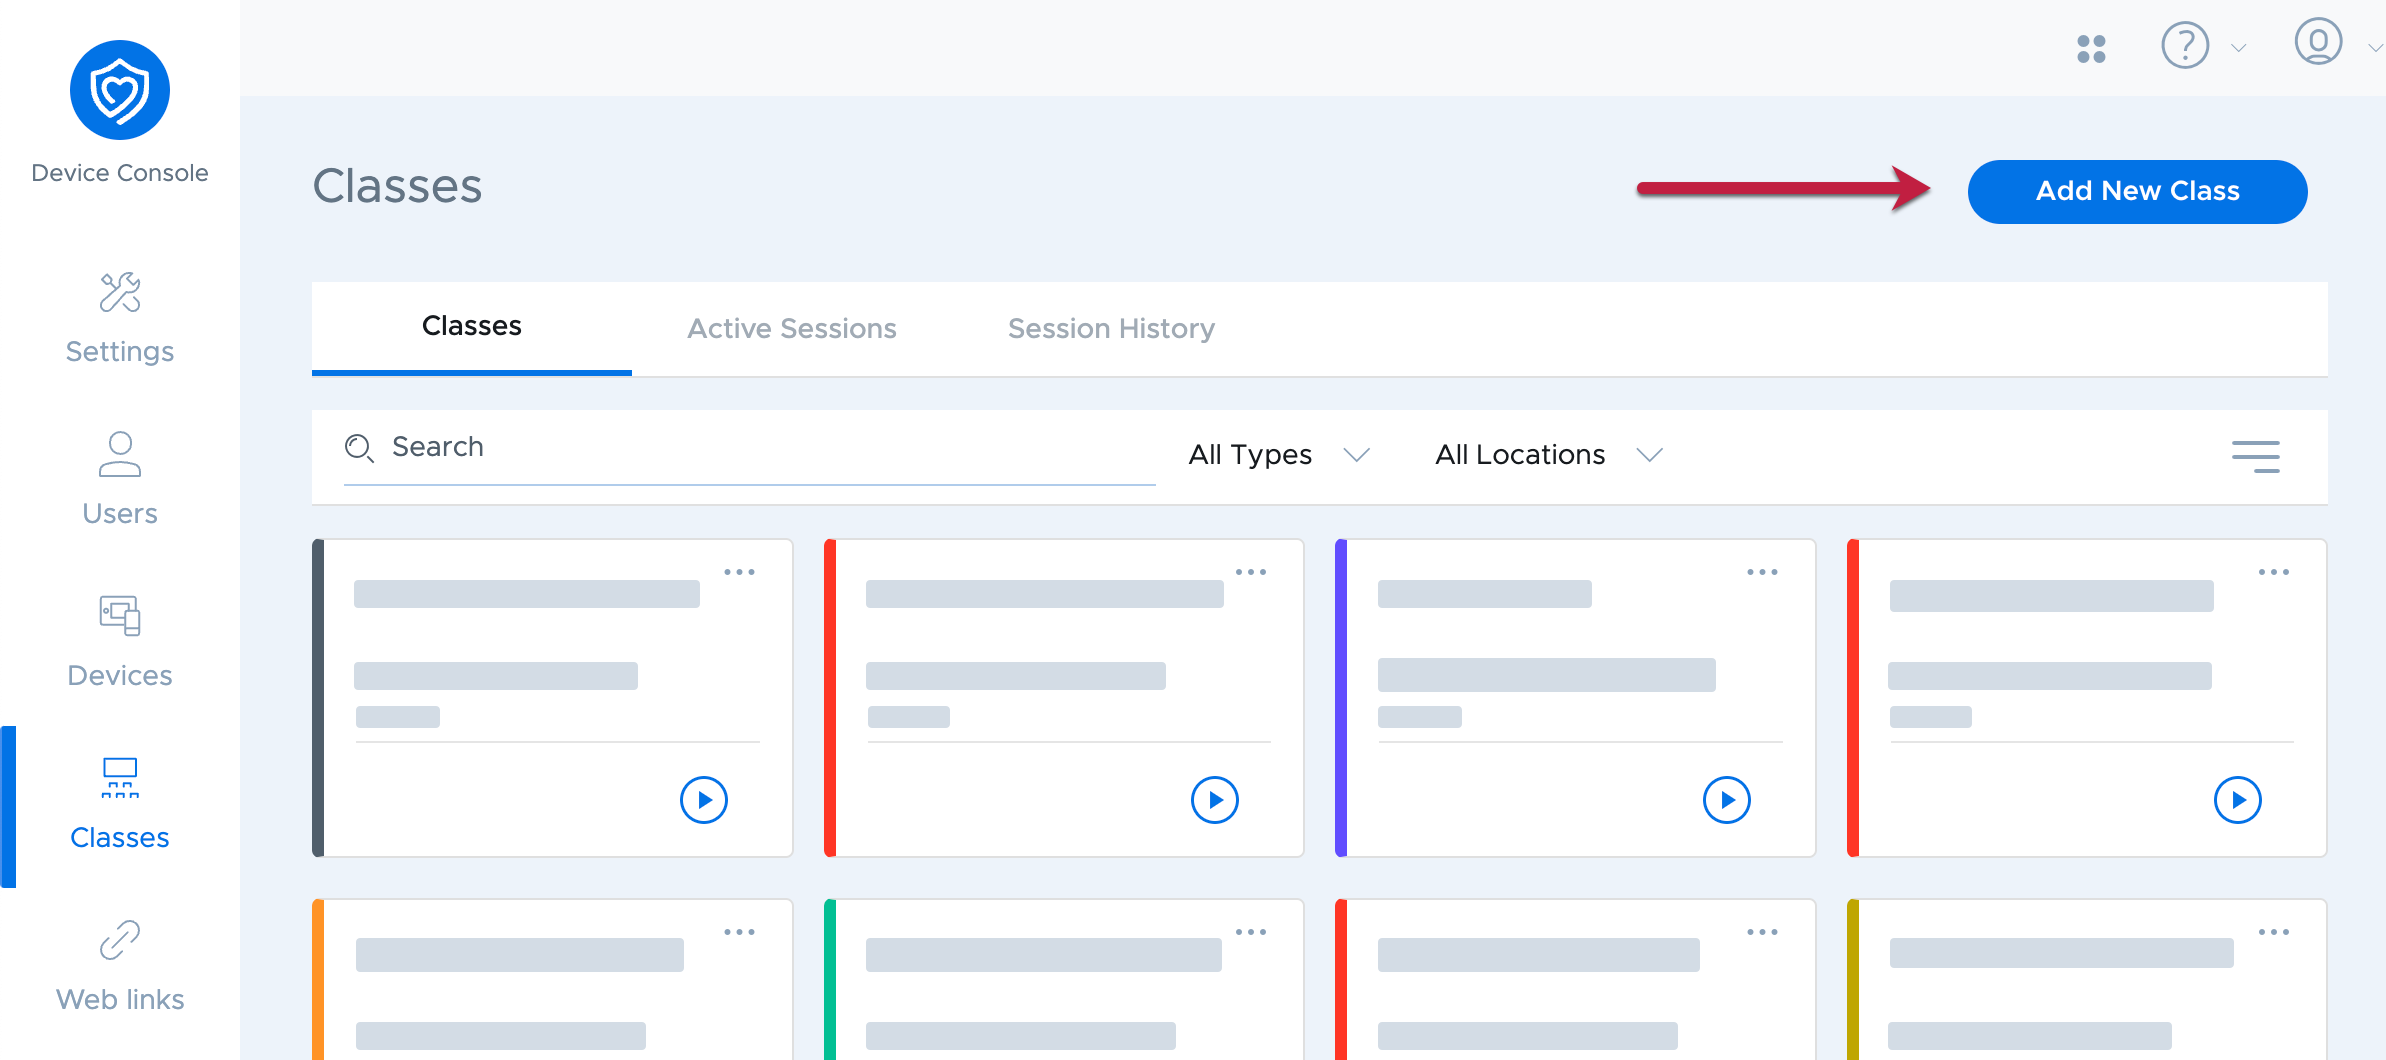Switch to the Classes tab
The image size is (2386, 1060).
coord(472,327)
